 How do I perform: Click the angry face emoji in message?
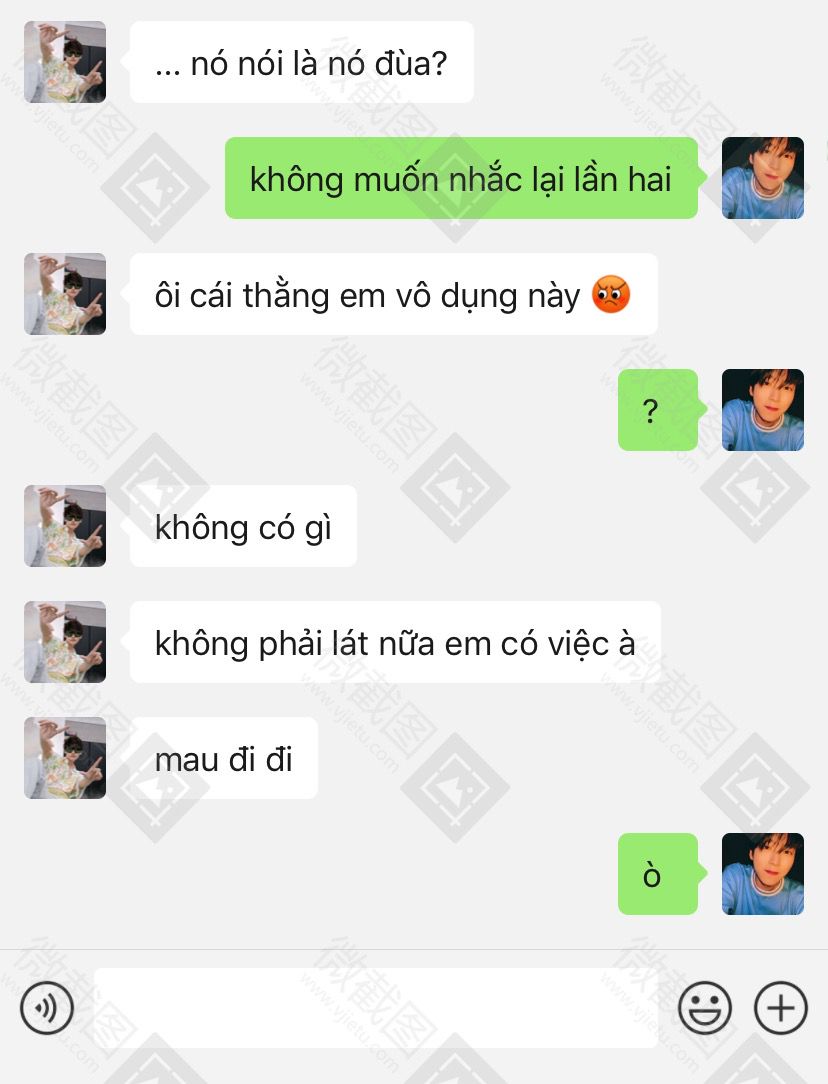pos(611,295)
